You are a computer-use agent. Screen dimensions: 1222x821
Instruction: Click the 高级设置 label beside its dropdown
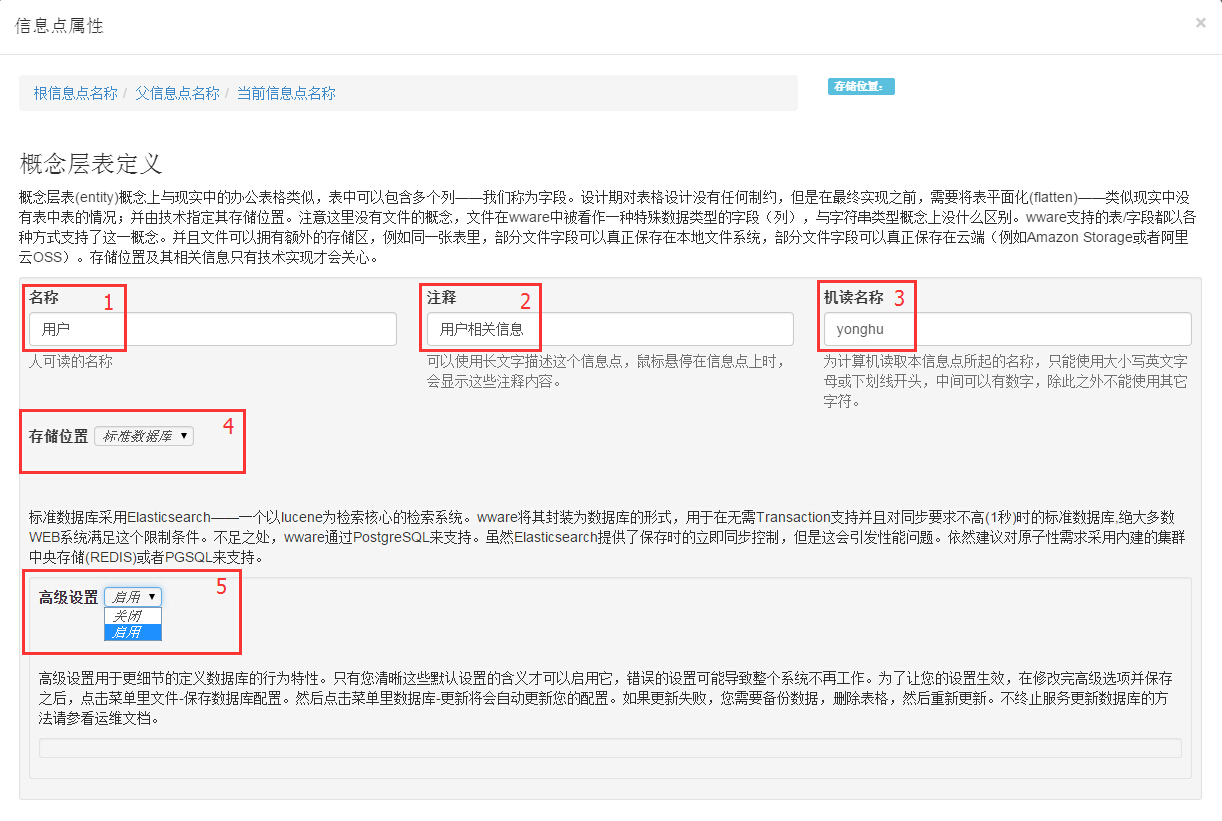point(68,597)
